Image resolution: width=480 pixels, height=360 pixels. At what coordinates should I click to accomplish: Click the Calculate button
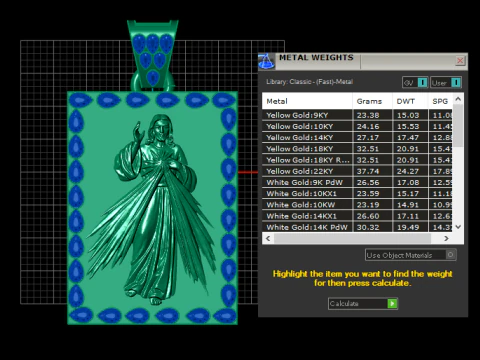[x=363, y=304]
